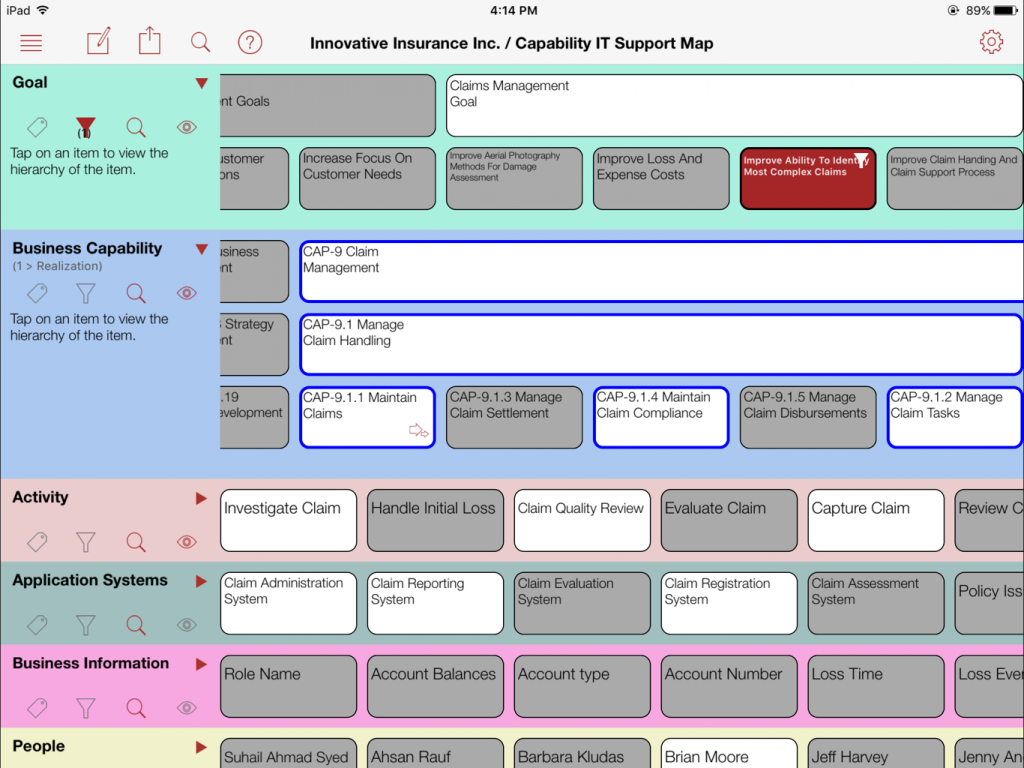1024x768 pixels.
Task: Open the search icon in the Activity lane
Action: pyautogui.click(x=136, y=542)
